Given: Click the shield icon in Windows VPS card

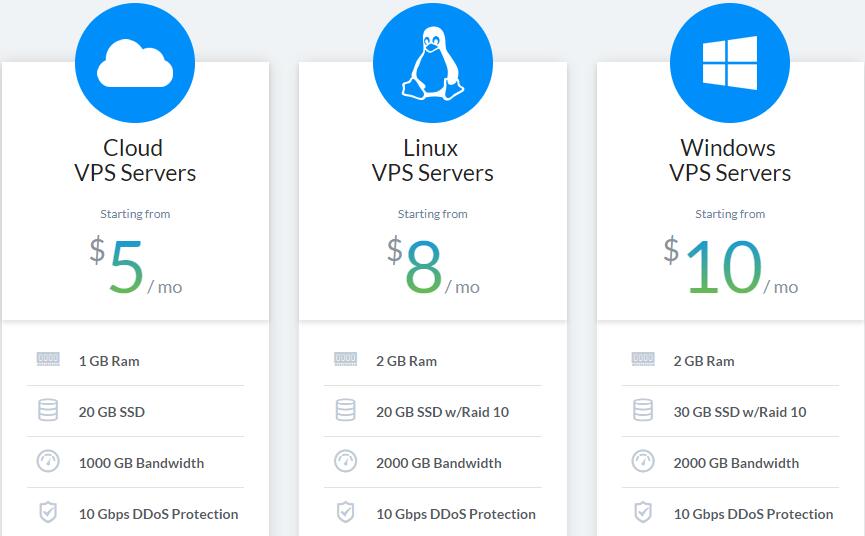Looking at the screenshot, I should click(643, 512).
